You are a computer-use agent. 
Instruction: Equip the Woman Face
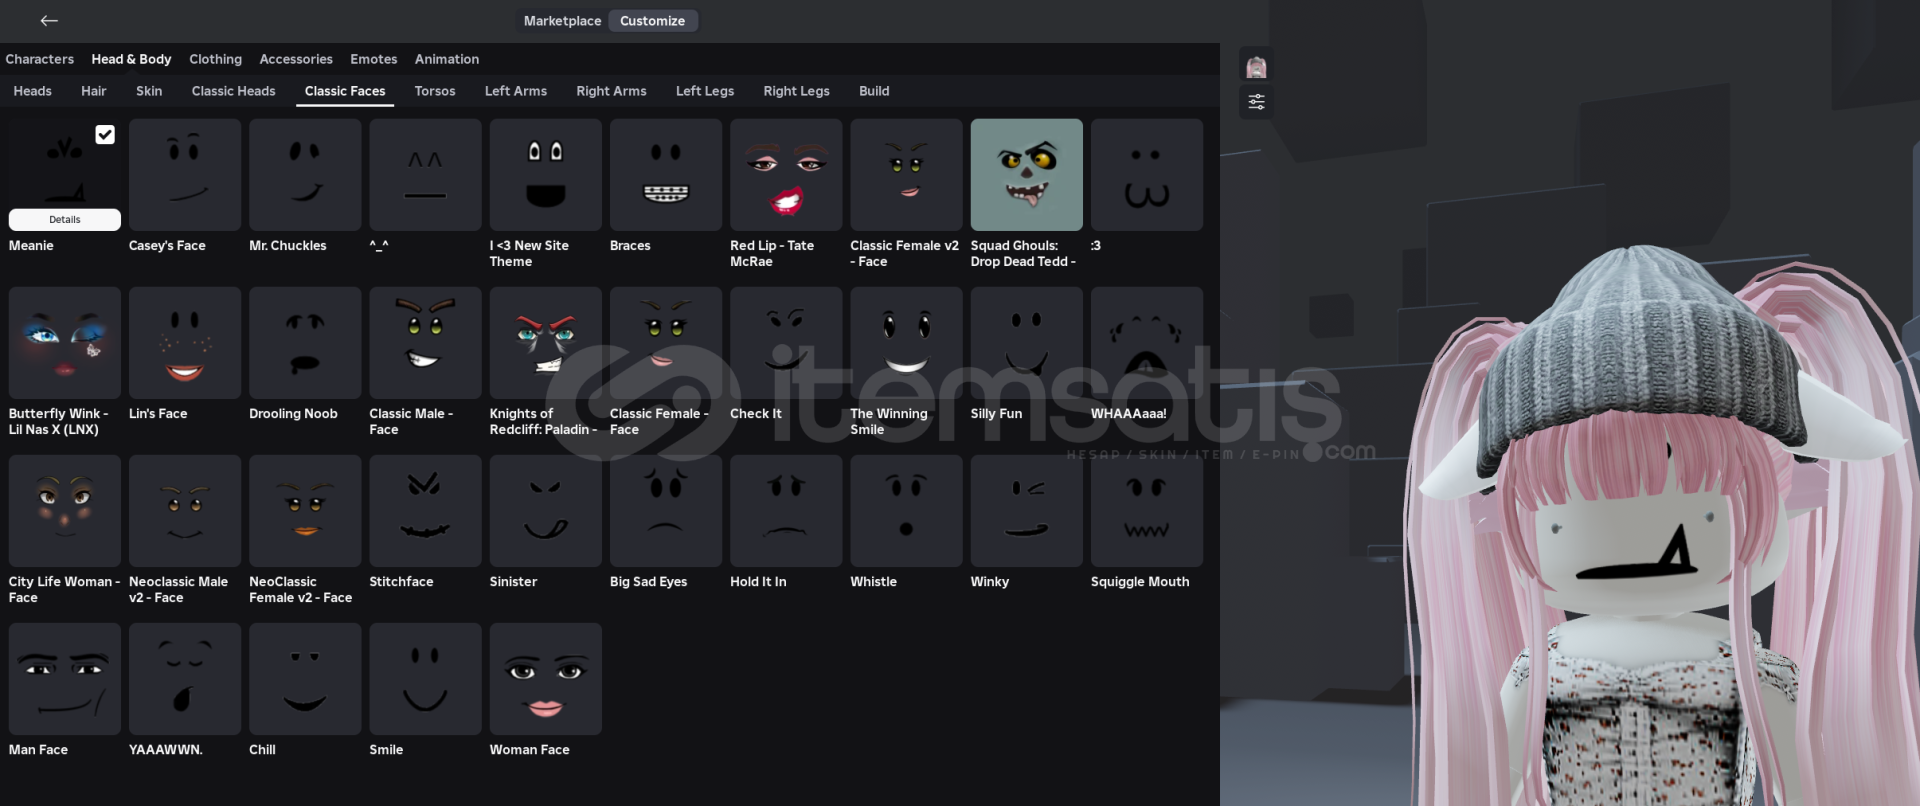tap(546, 679)
